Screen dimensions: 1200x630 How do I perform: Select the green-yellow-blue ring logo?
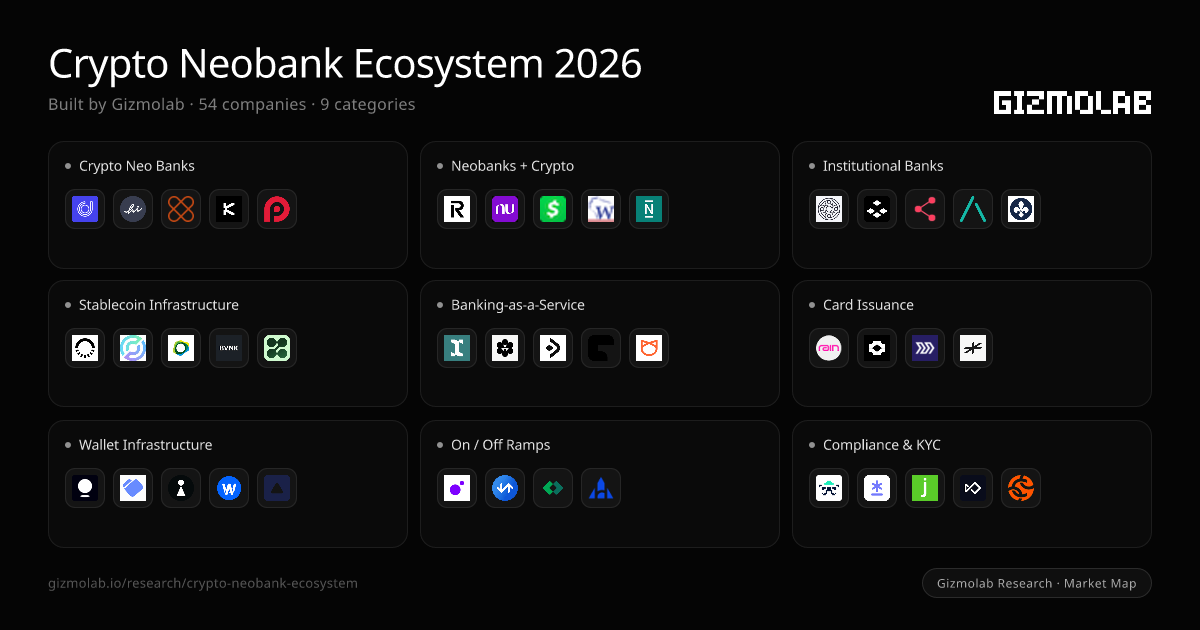pyautogui.click(x=181, y=348)
